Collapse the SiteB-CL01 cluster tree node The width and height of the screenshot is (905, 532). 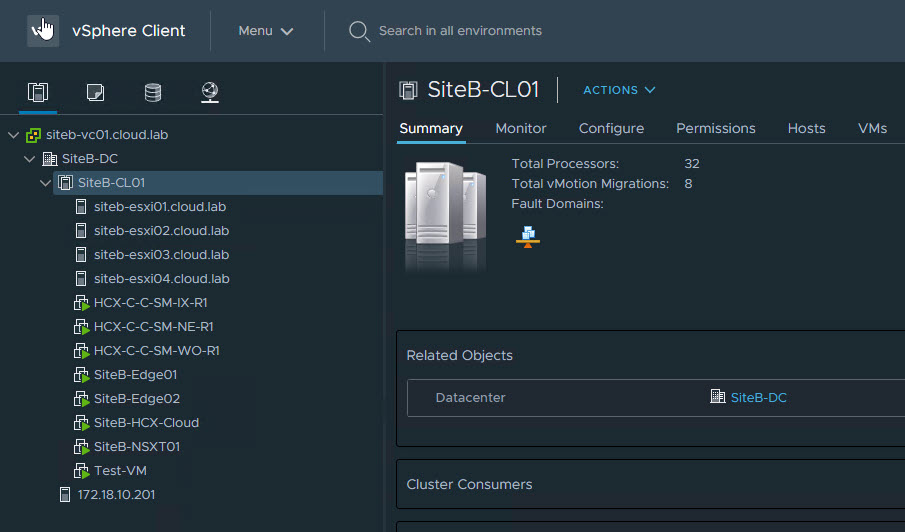click(x=45, y=183)
